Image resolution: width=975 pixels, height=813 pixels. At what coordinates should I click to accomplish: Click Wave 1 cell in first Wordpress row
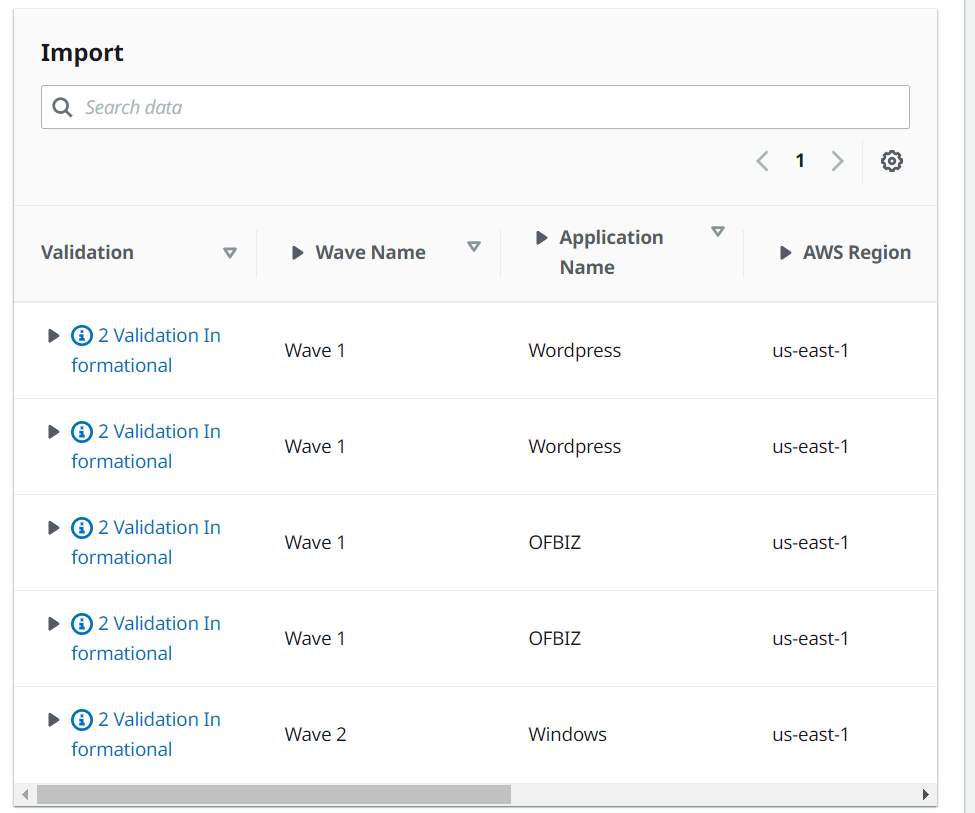tap(315, 351)
